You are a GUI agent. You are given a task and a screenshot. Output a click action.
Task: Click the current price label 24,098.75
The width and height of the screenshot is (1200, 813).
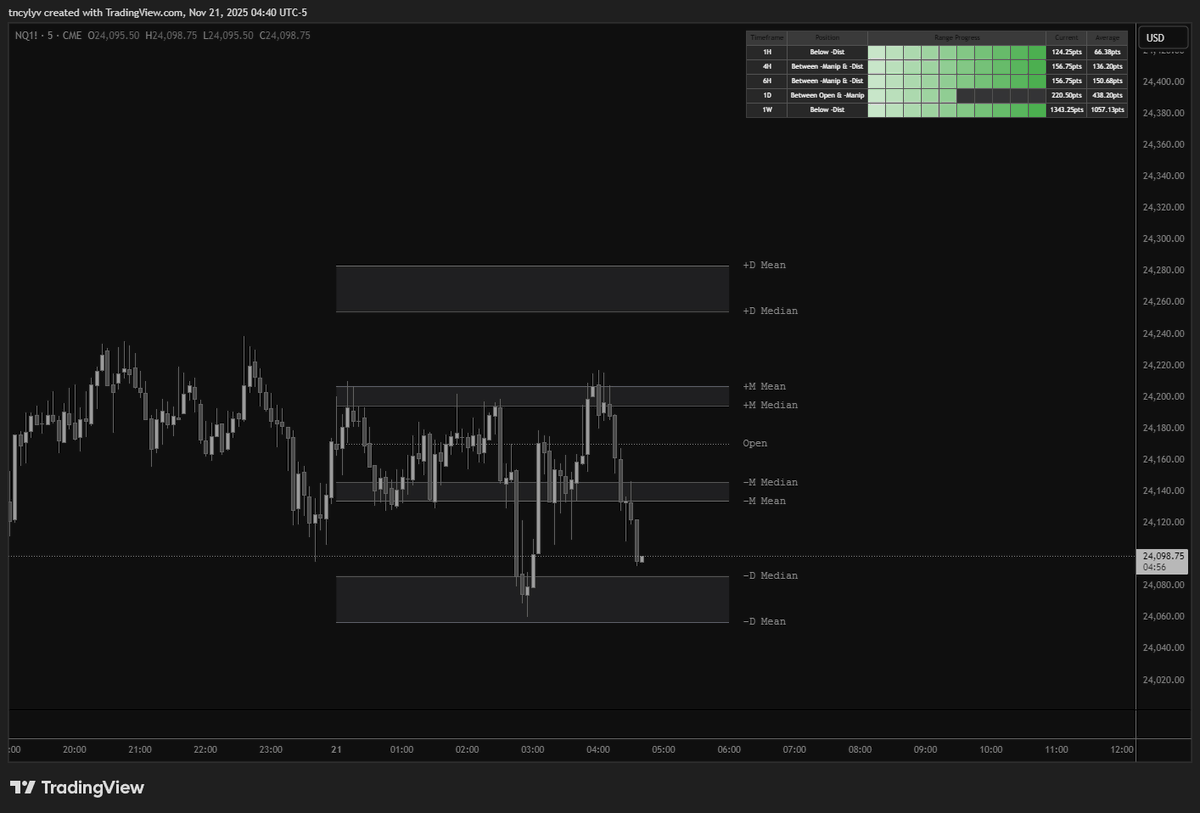[1163, 555]
